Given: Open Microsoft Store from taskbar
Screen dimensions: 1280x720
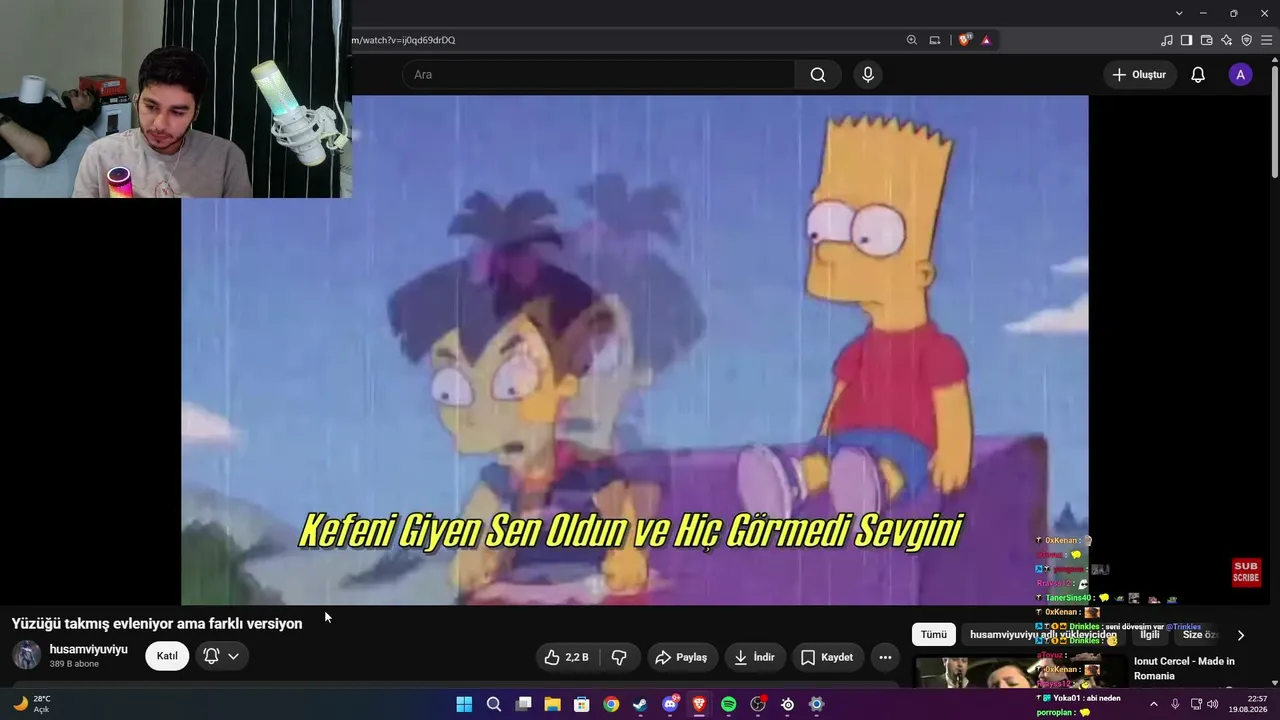Looking at the screenshot, I should pyautogui.click(x=582, y=704).
